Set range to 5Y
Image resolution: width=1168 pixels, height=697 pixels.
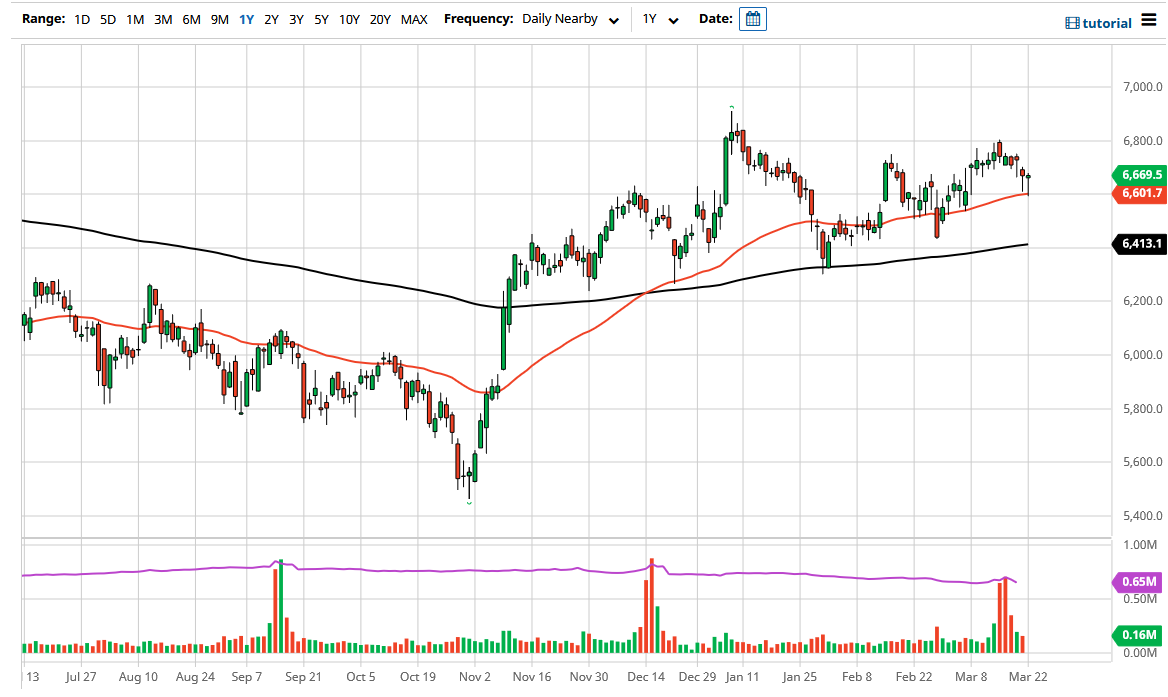(x=321, y=19)
